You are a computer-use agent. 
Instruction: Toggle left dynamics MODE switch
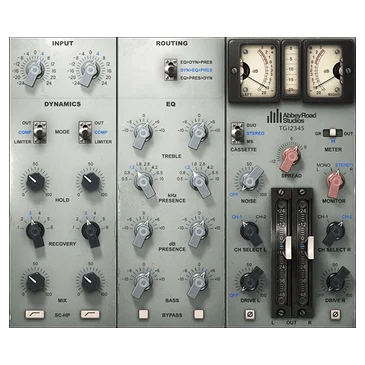coord(40,132)
